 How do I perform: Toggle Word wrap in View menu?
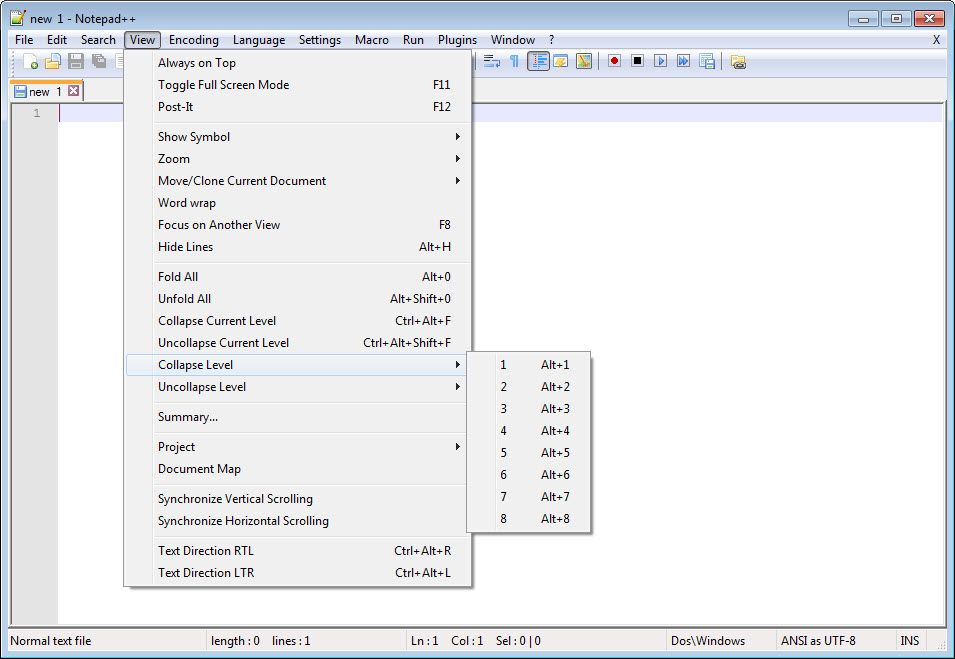[297, 203]
